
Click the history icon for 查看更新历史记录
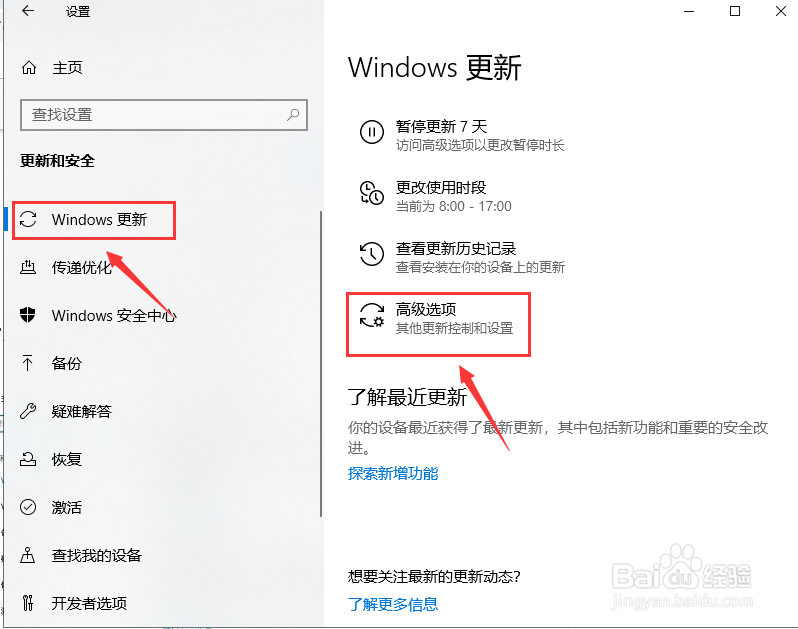pyautogui.click(x=372, y=254)
